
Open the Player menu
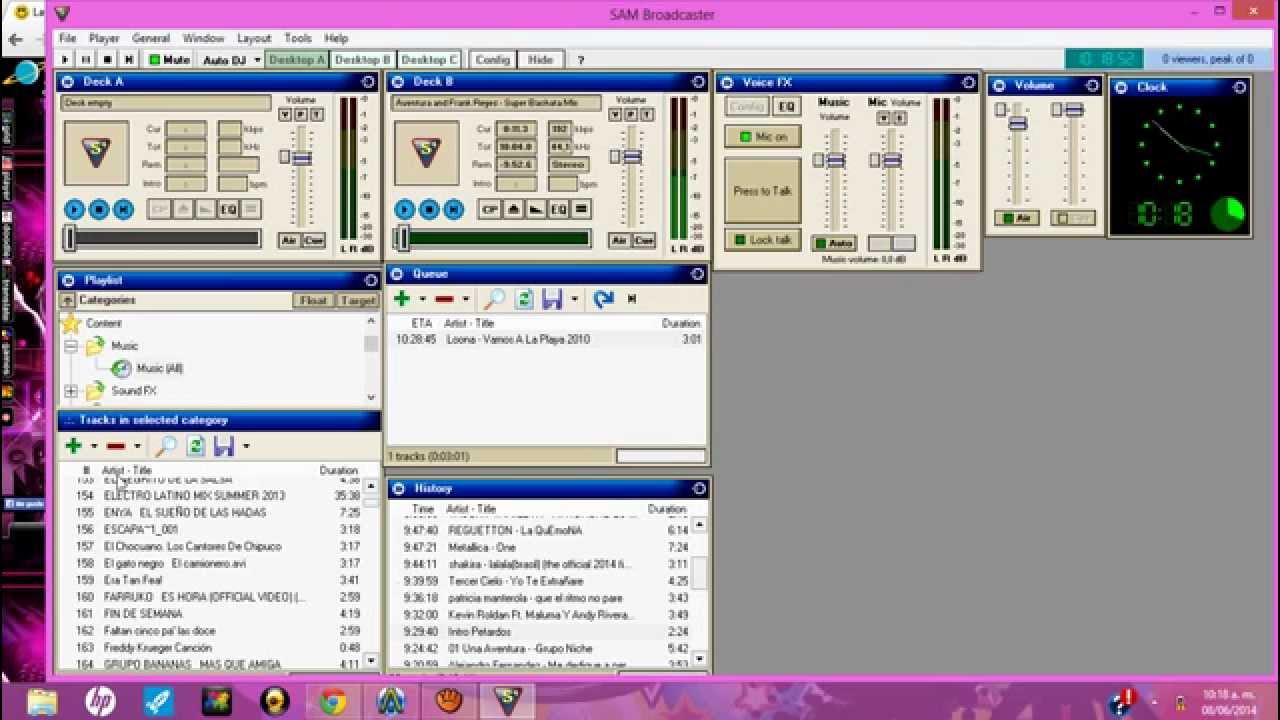click(104, 38)
